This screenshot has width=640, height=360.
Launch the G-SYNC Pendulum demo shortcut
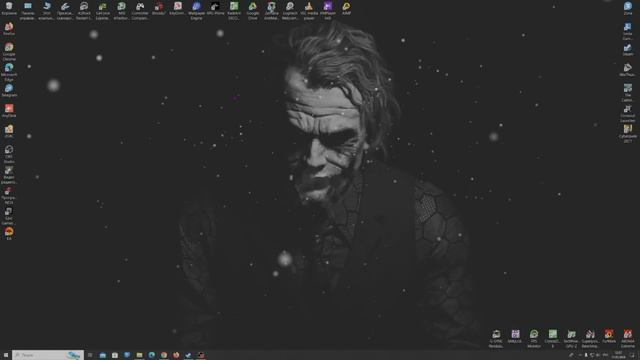click(496, 339)
